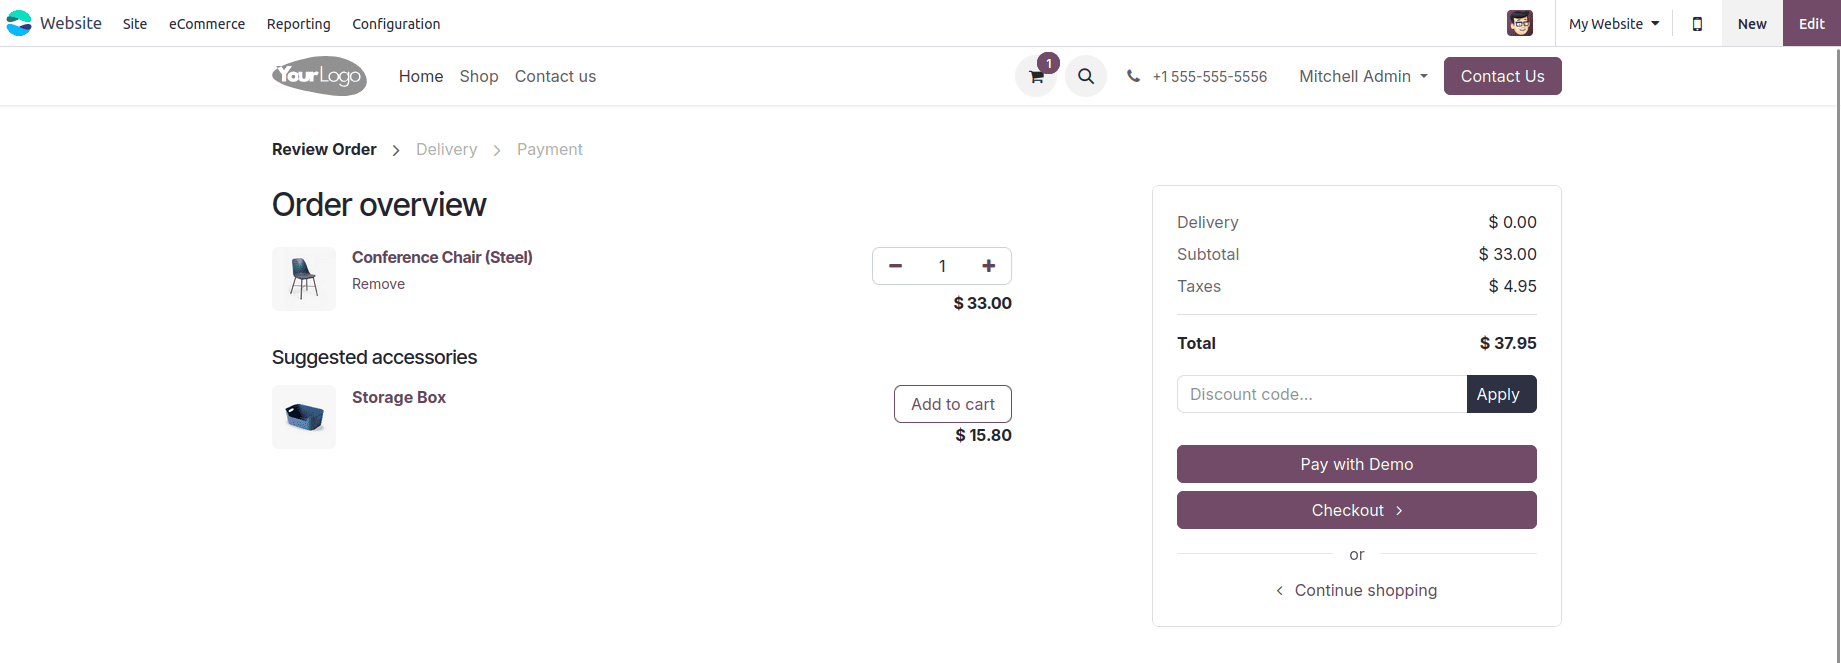The height and width of the screenshot is (663, 1841).
Task: Open the My Website dropdown
Action: coord(1612,23)
